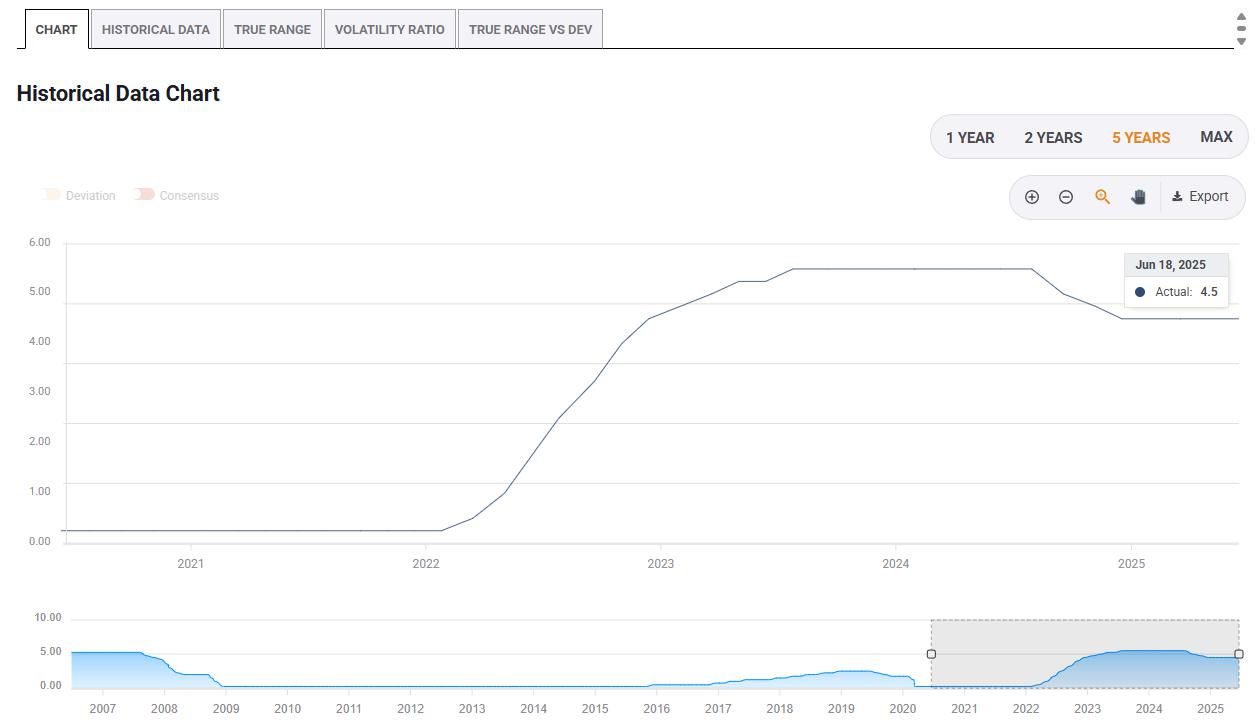Open True Range vs Dev tab

coord(530,29)
